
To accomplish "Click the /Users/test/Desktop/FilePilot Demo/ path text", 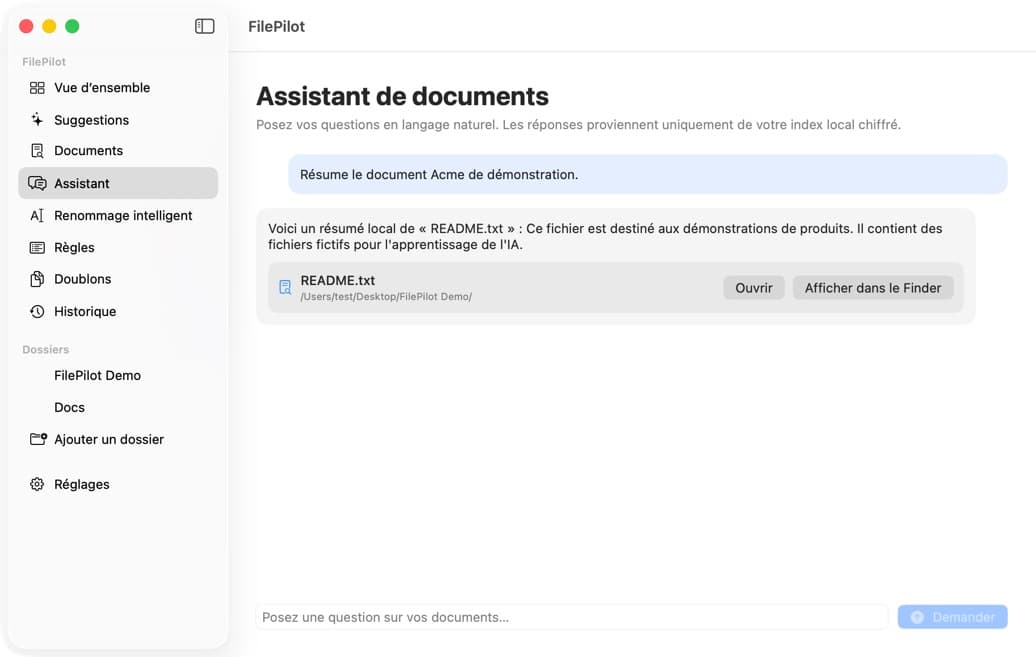I will click(x=386, y=297).
